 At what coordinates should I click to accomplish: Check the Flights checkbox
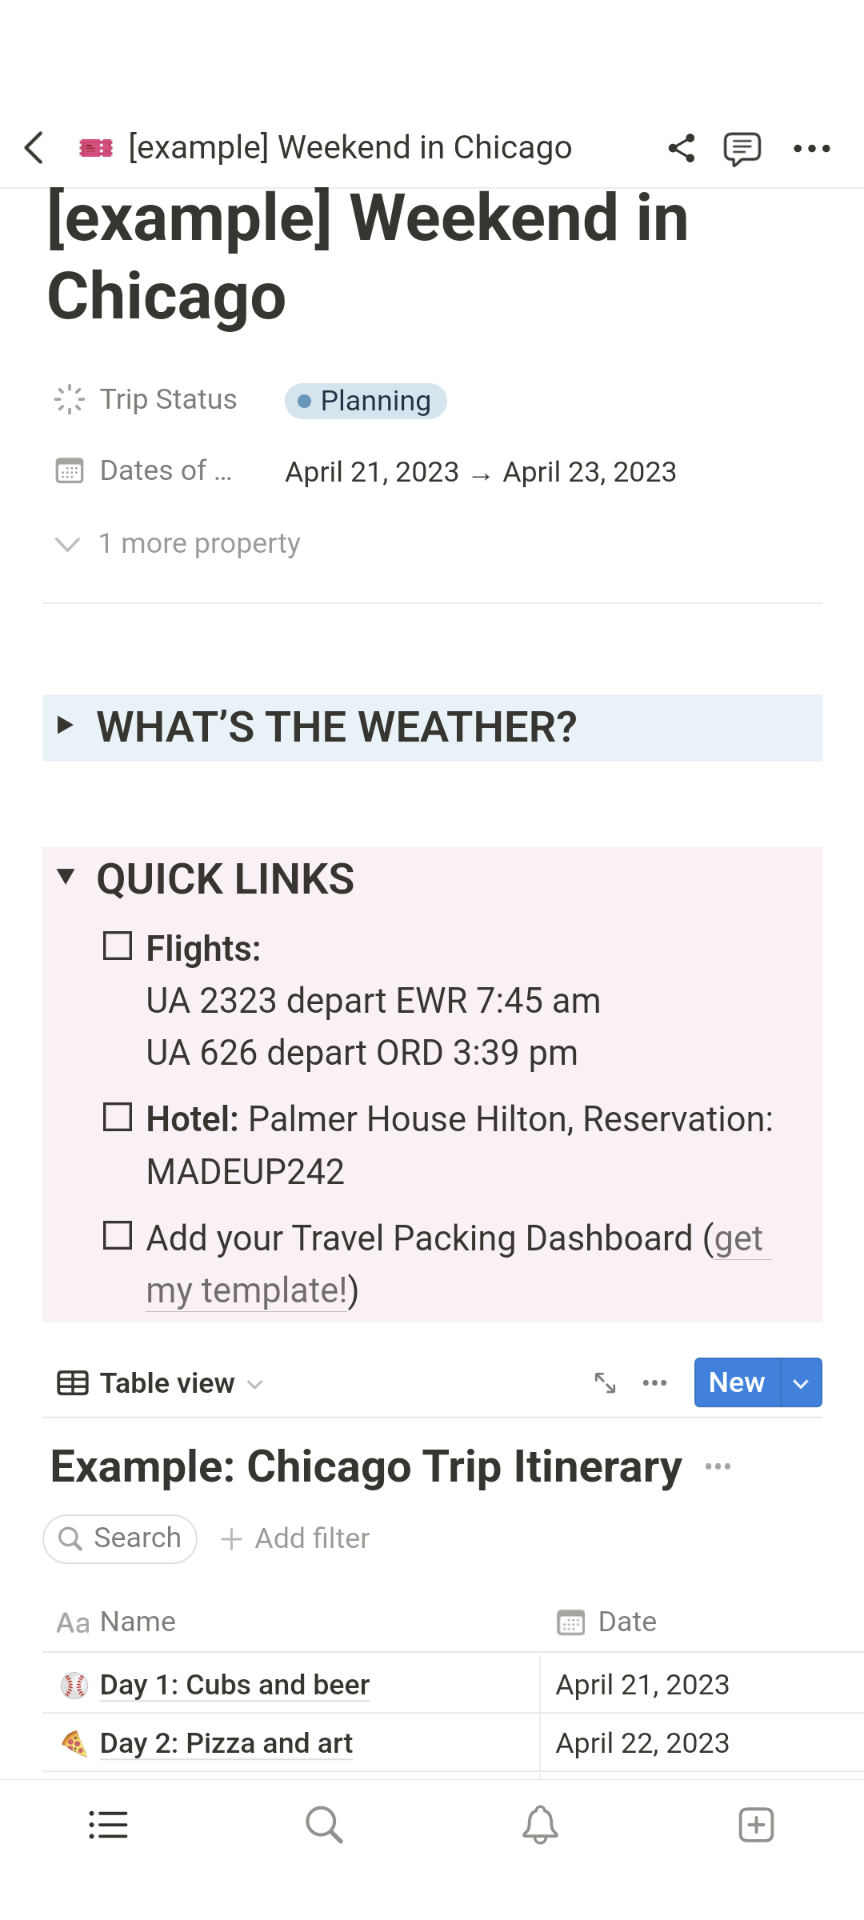[117, 944]
